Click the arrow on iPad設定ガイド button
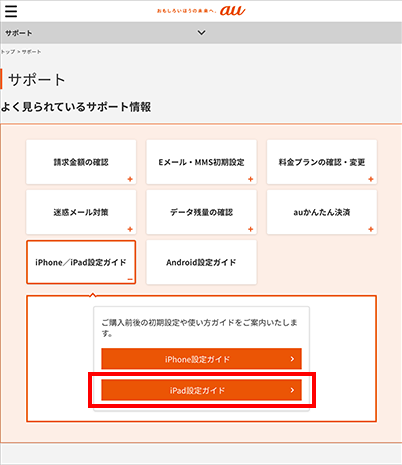The image size is (402, 465). pos(292,390)
